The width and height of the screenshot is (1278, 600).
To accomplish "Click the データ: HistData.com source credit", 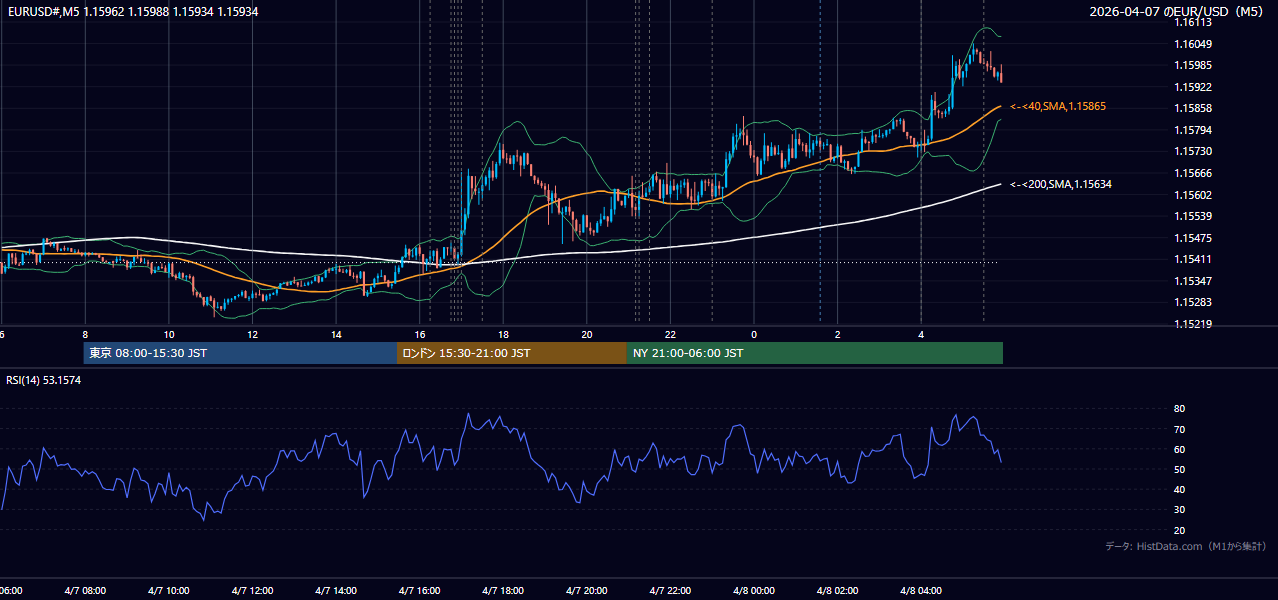I will coord(1186,546).
